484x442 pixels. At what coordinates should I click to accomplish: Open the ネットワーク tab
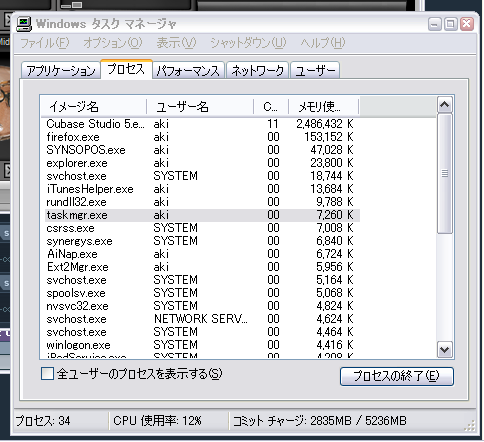pyautogui.click(x=257, y=71)
